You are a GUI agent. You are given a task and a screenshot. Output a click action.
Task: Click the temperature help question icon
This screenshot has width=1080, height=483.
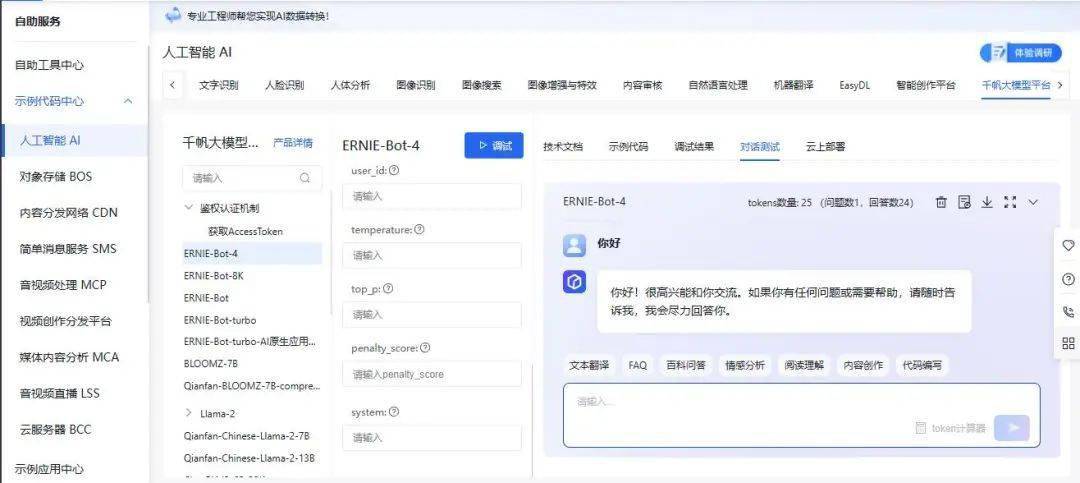coord(419,229)
